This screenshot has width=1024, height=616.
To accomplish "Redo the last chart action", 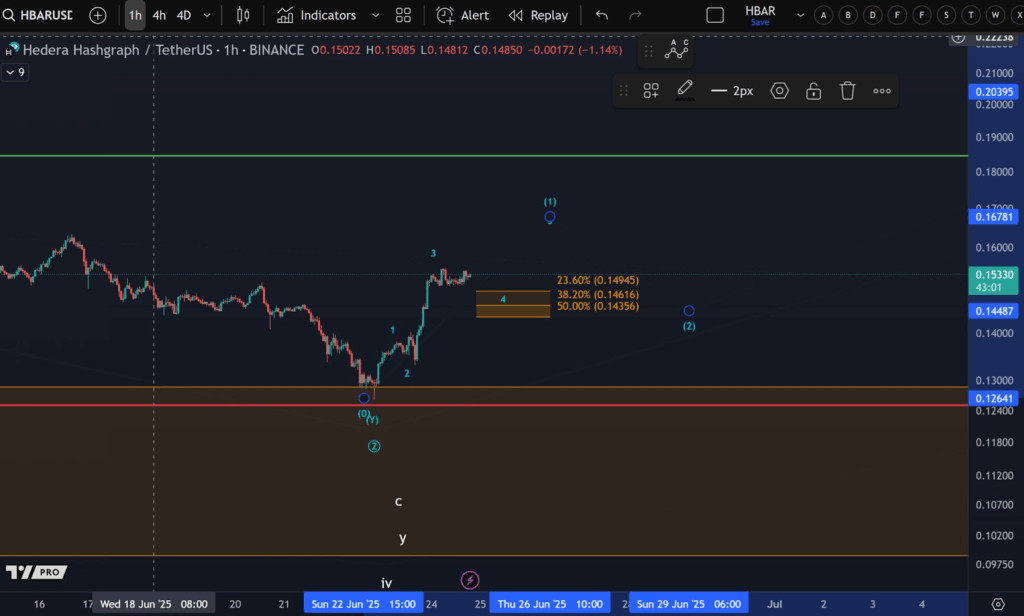I will 635,15.
